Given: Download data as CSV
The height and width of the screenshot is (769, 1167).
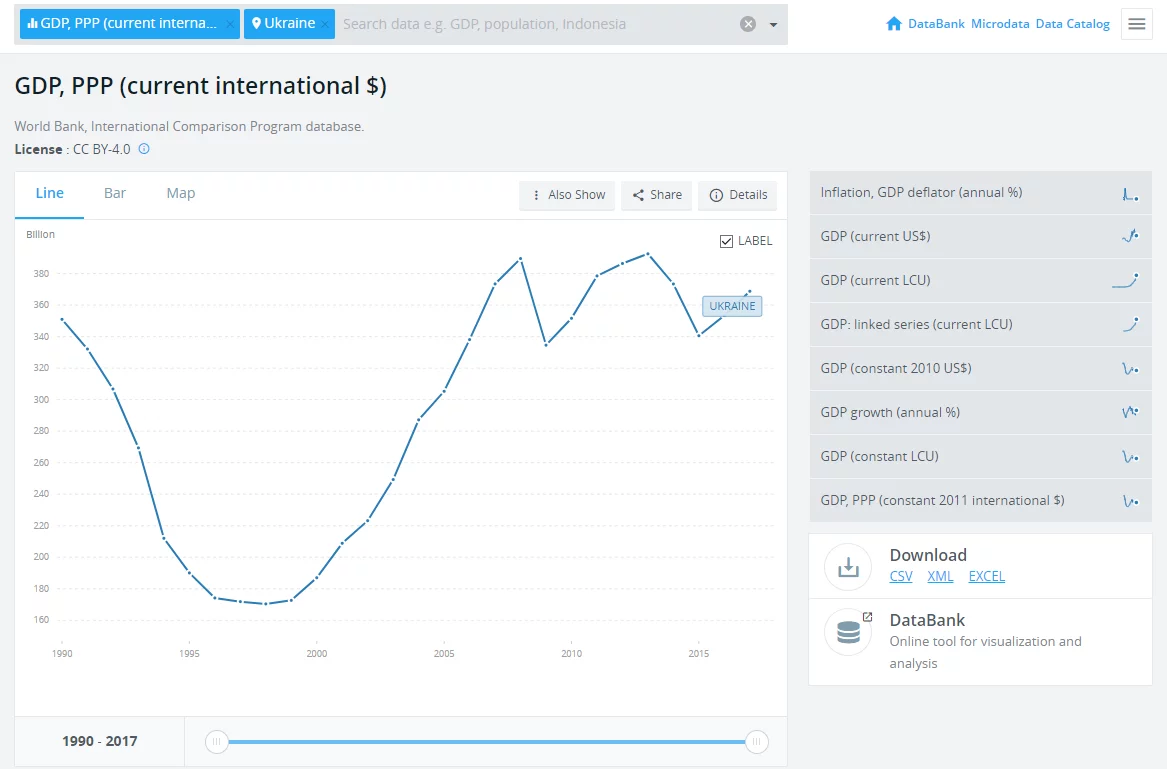Looking at the screenshot, I should 901,576.
